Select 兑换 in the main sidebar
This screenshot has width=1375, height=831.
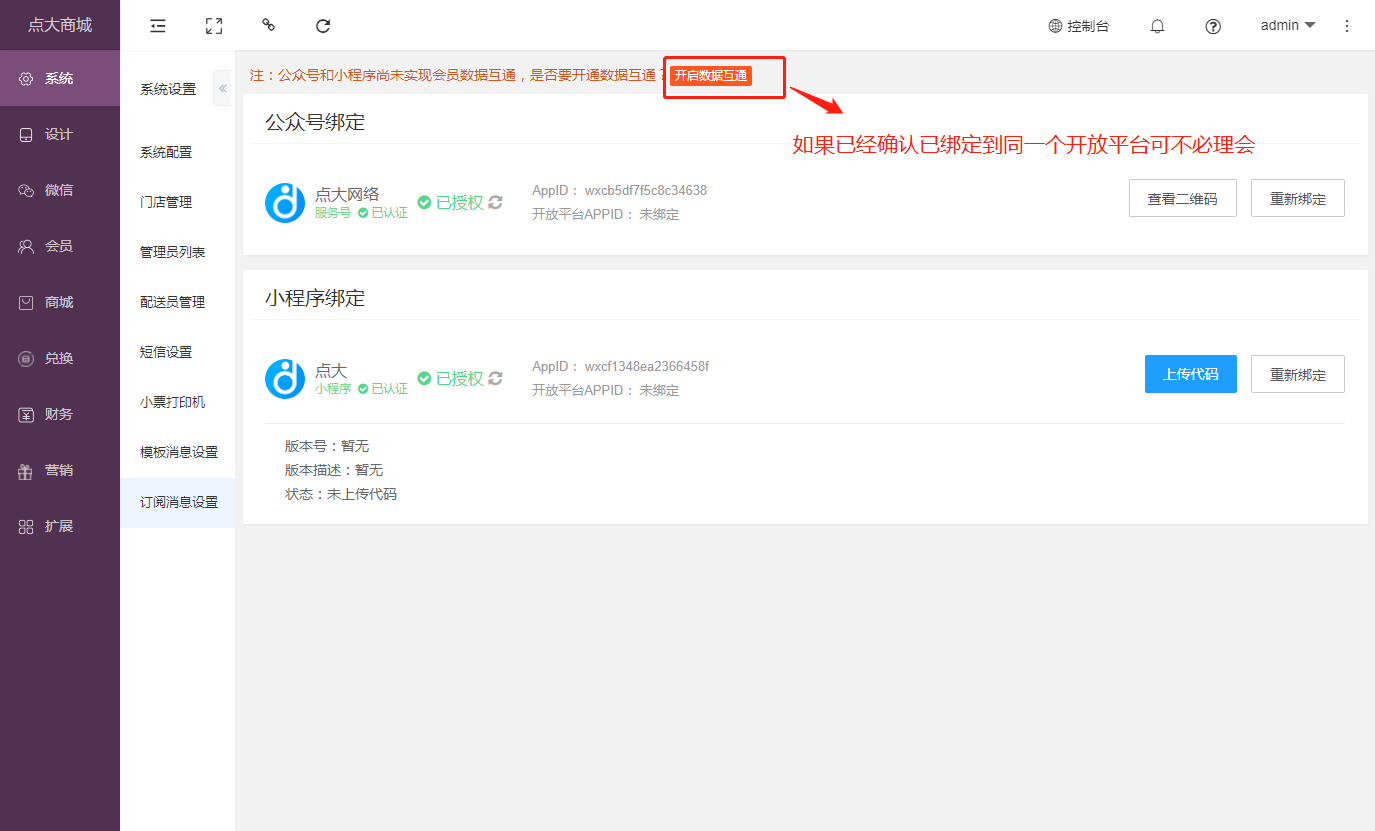[x=60, y=358]
